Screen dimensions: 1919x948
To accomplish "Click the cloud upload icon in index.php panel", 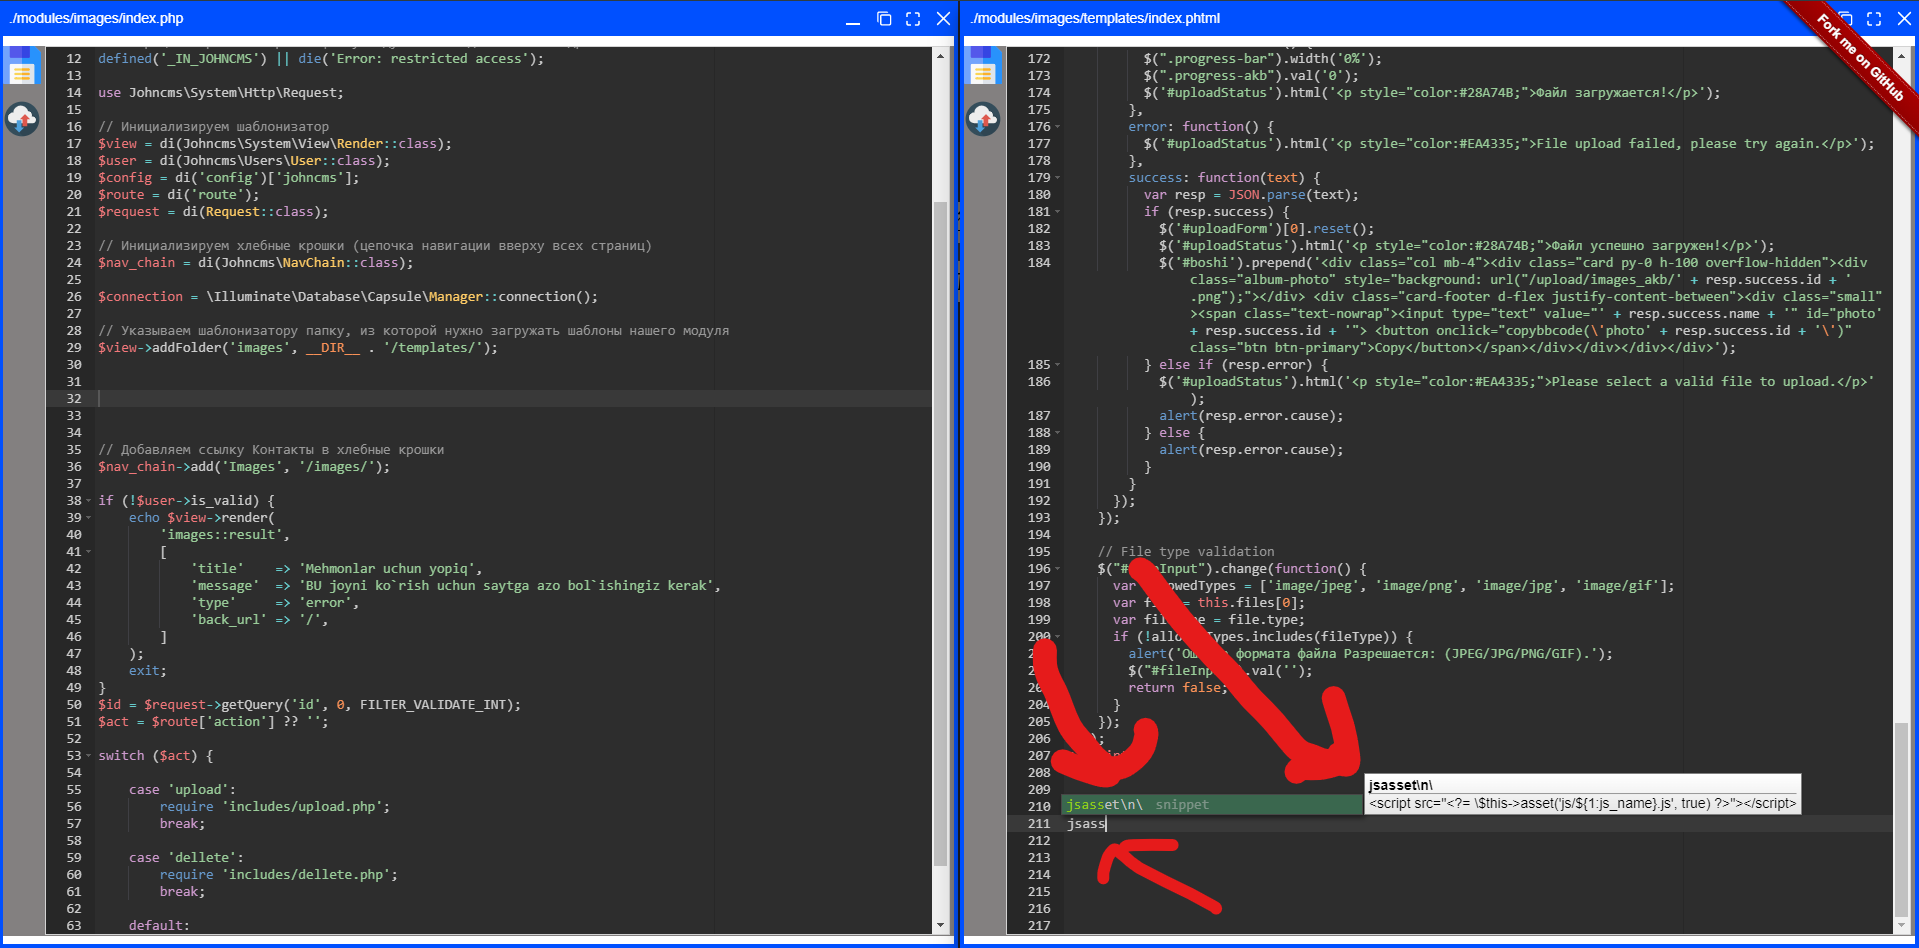I will coord(22,119).
